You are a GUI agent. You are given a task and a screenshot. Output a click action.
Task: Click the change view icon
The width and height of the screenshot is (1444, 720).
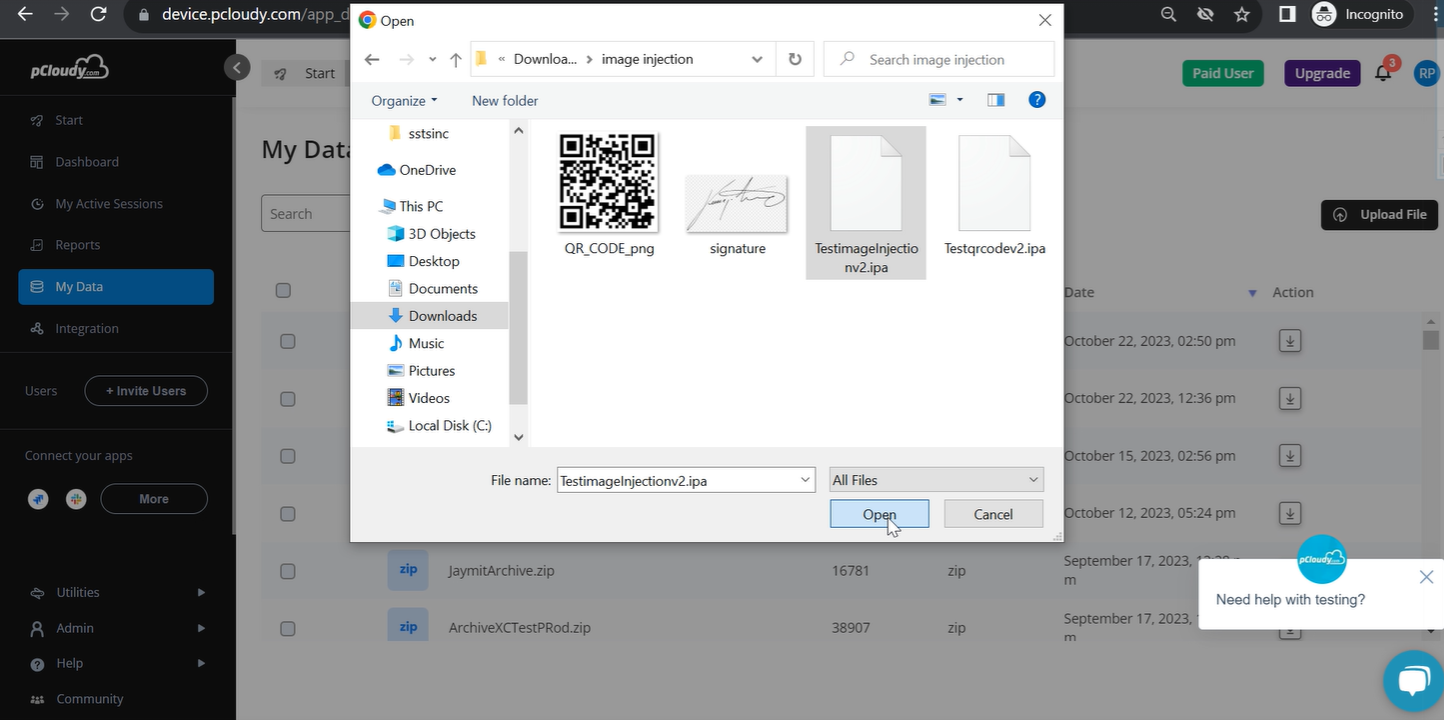click(x=938, y=100)
